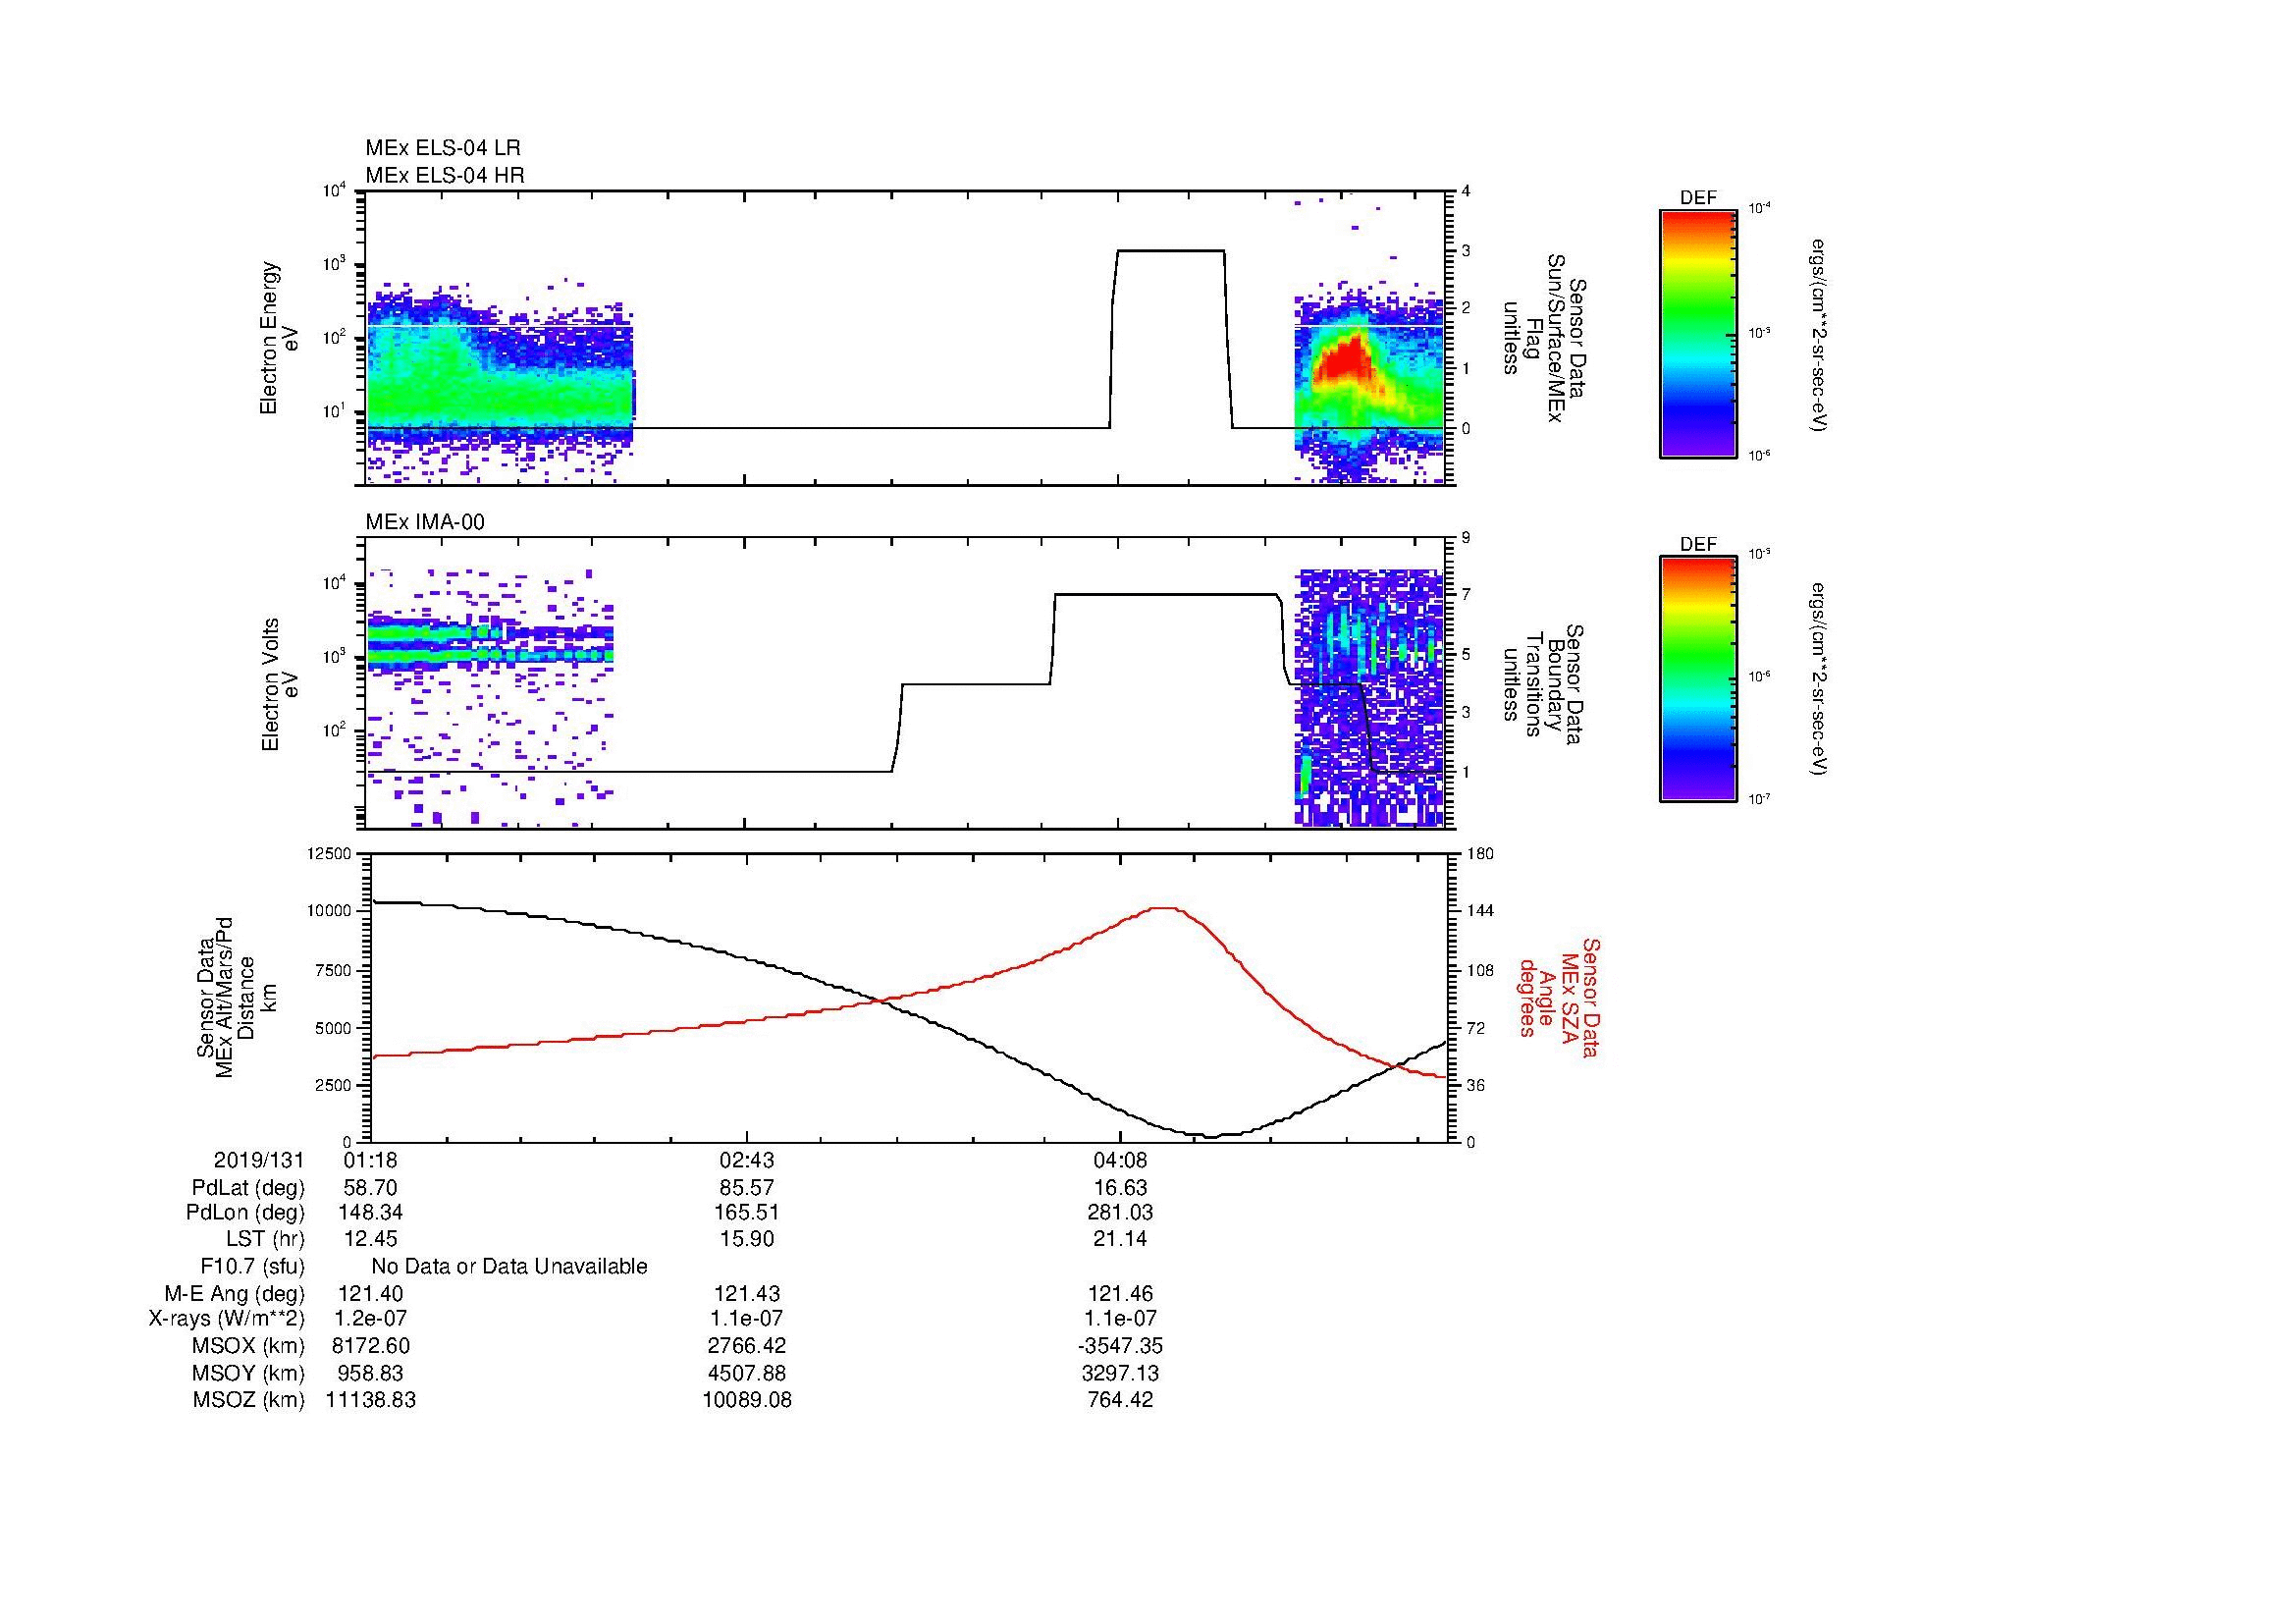This screenshot has width=2296, height=1623.
Task: Click the MSOZ value '764.42'
Action: 1120,1400
